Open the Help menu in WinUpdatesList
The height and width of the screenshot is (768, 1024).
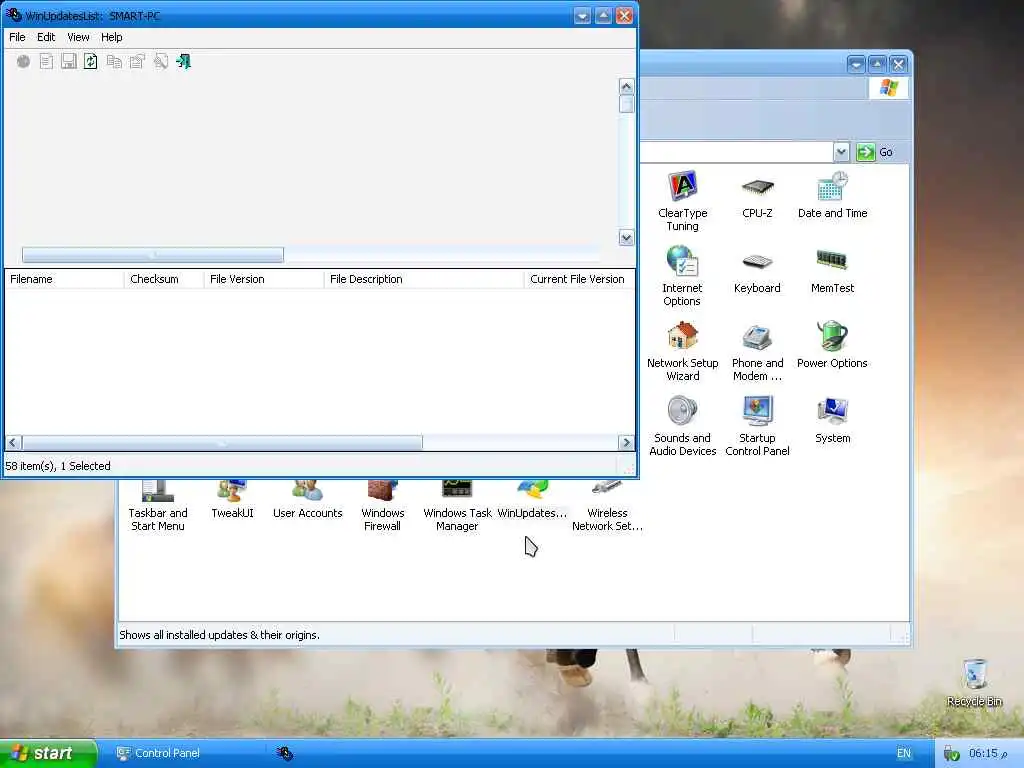tap(112, 37)
